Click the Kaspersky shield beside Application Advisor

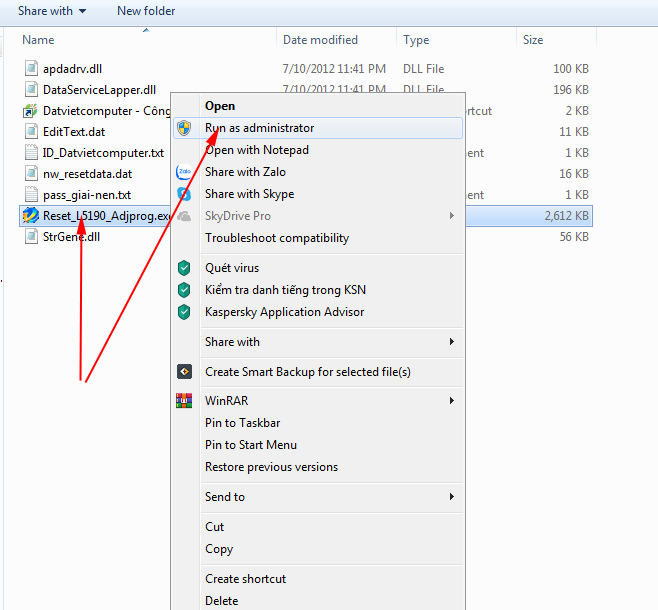184,312
